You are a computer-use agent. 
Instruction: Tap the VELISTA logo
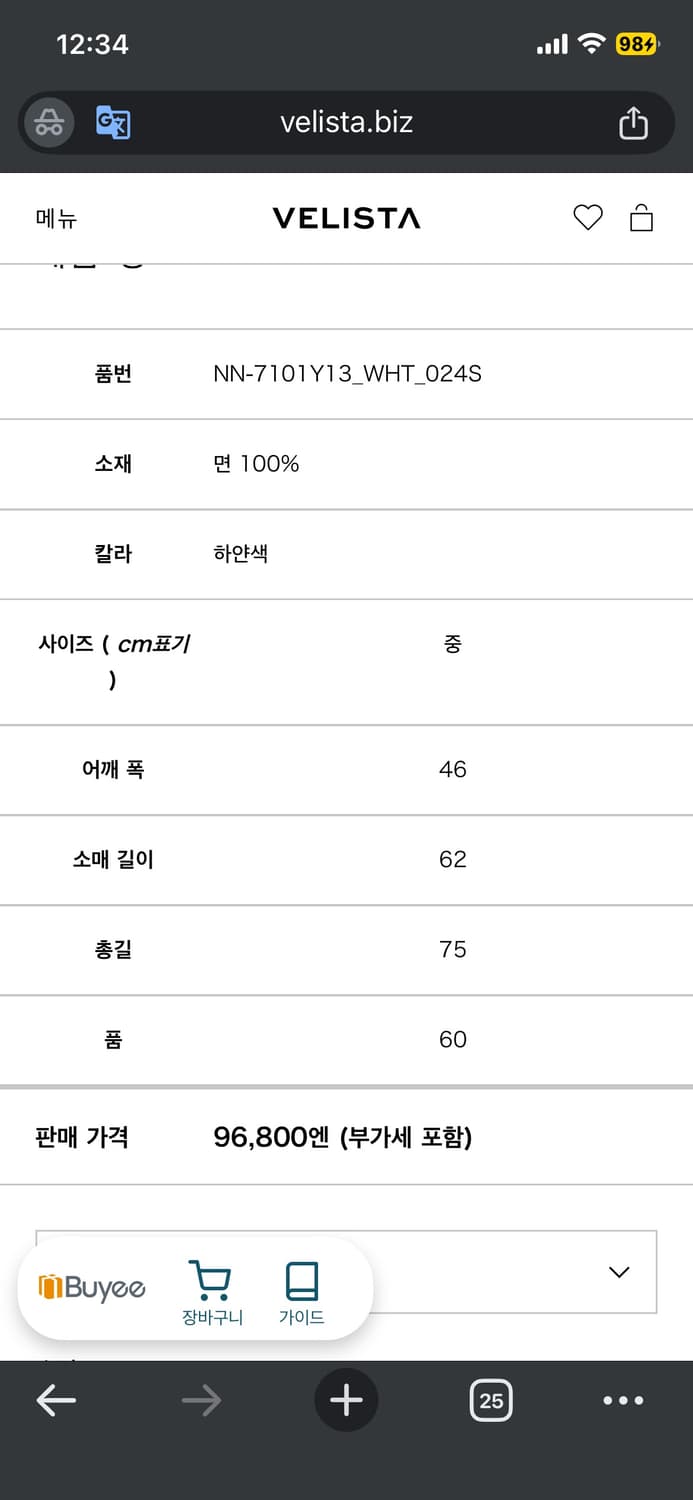coord(346,218)
